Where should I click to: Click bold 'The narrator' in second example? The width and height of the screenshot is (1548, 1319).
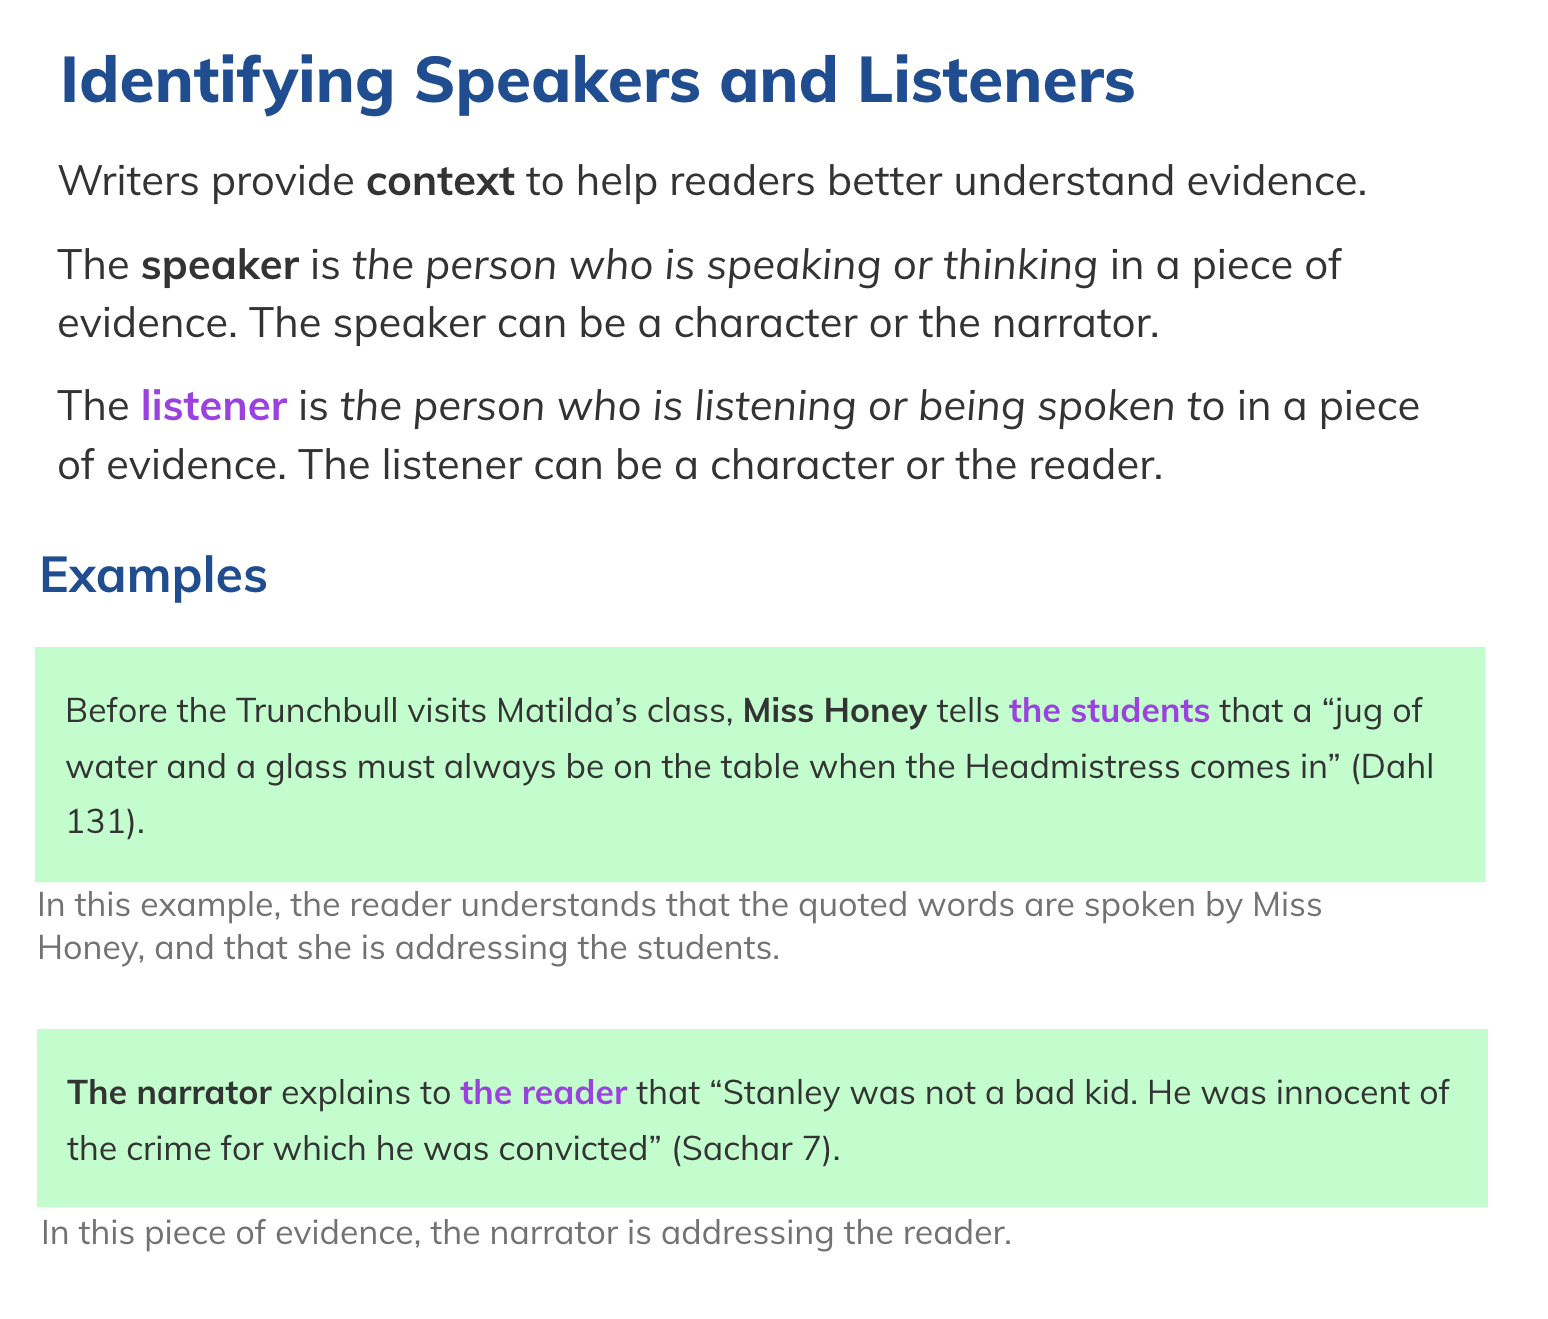coord(169,1093)
